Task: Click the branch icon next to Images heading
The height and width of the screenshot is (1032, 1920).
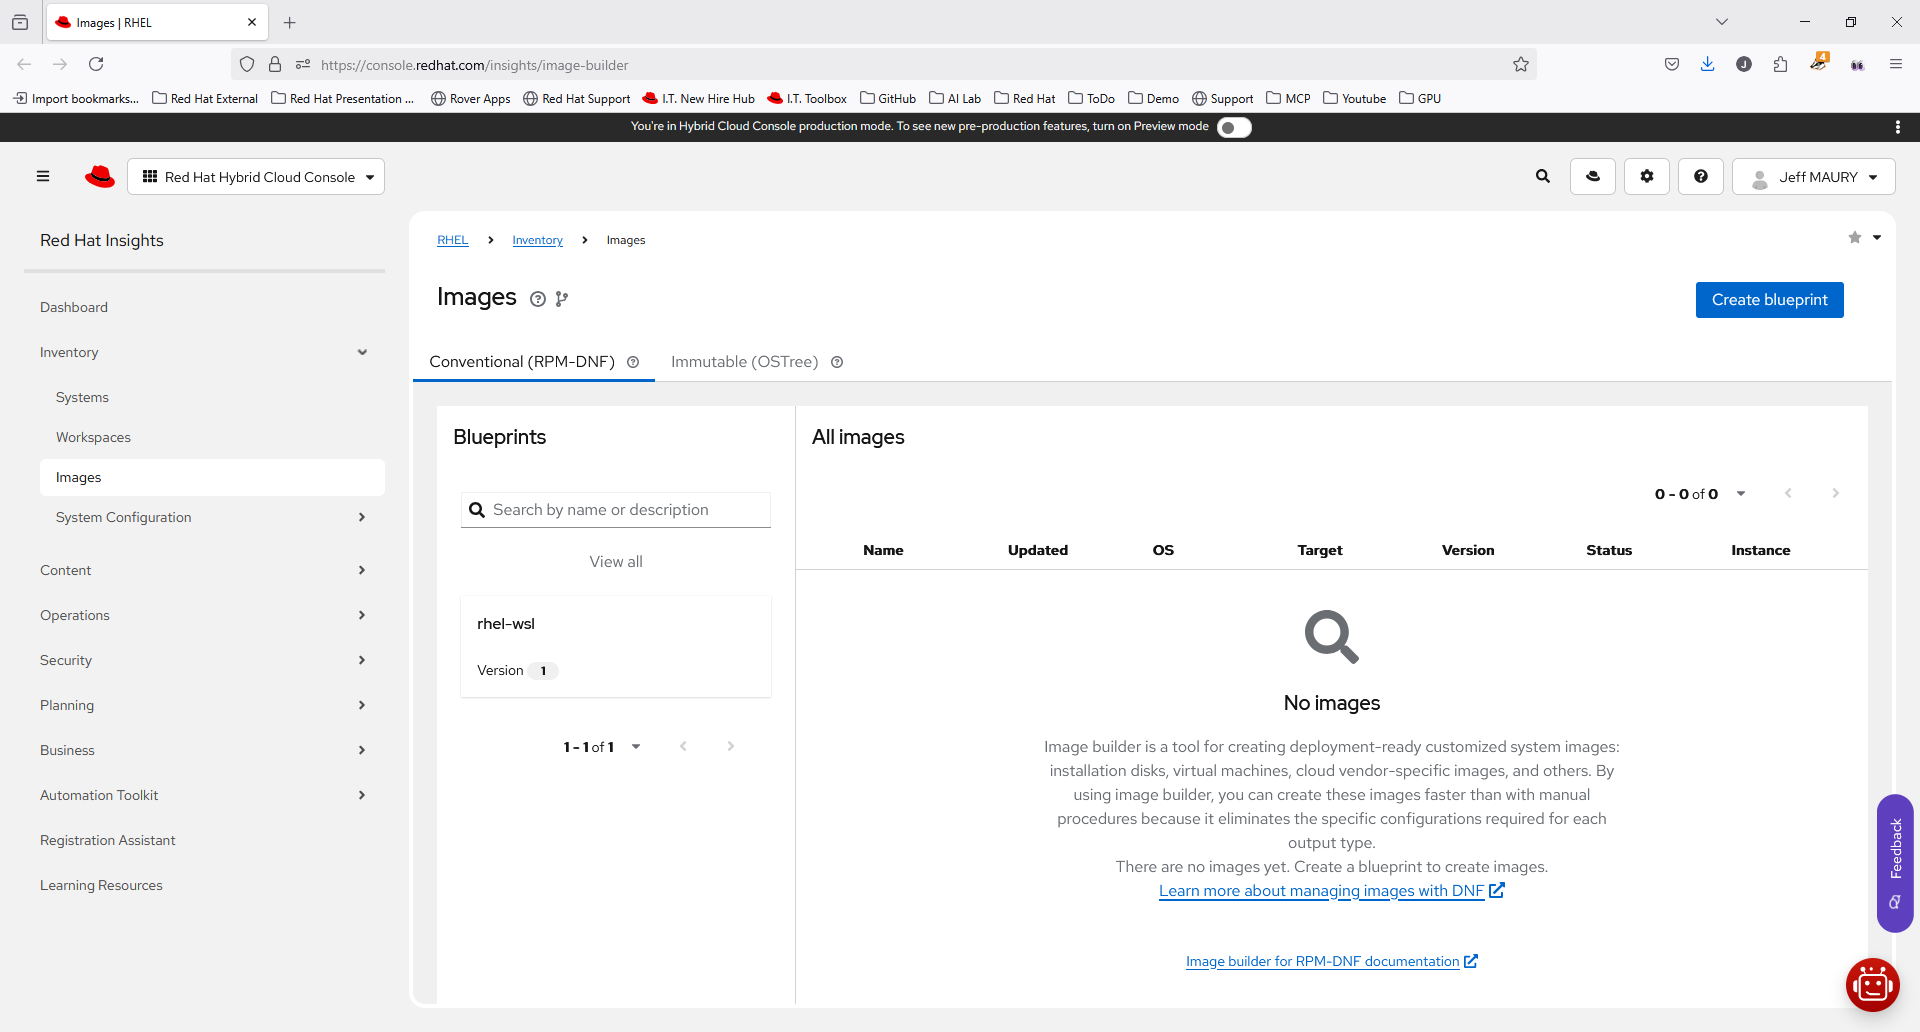Action: point(562,299)
